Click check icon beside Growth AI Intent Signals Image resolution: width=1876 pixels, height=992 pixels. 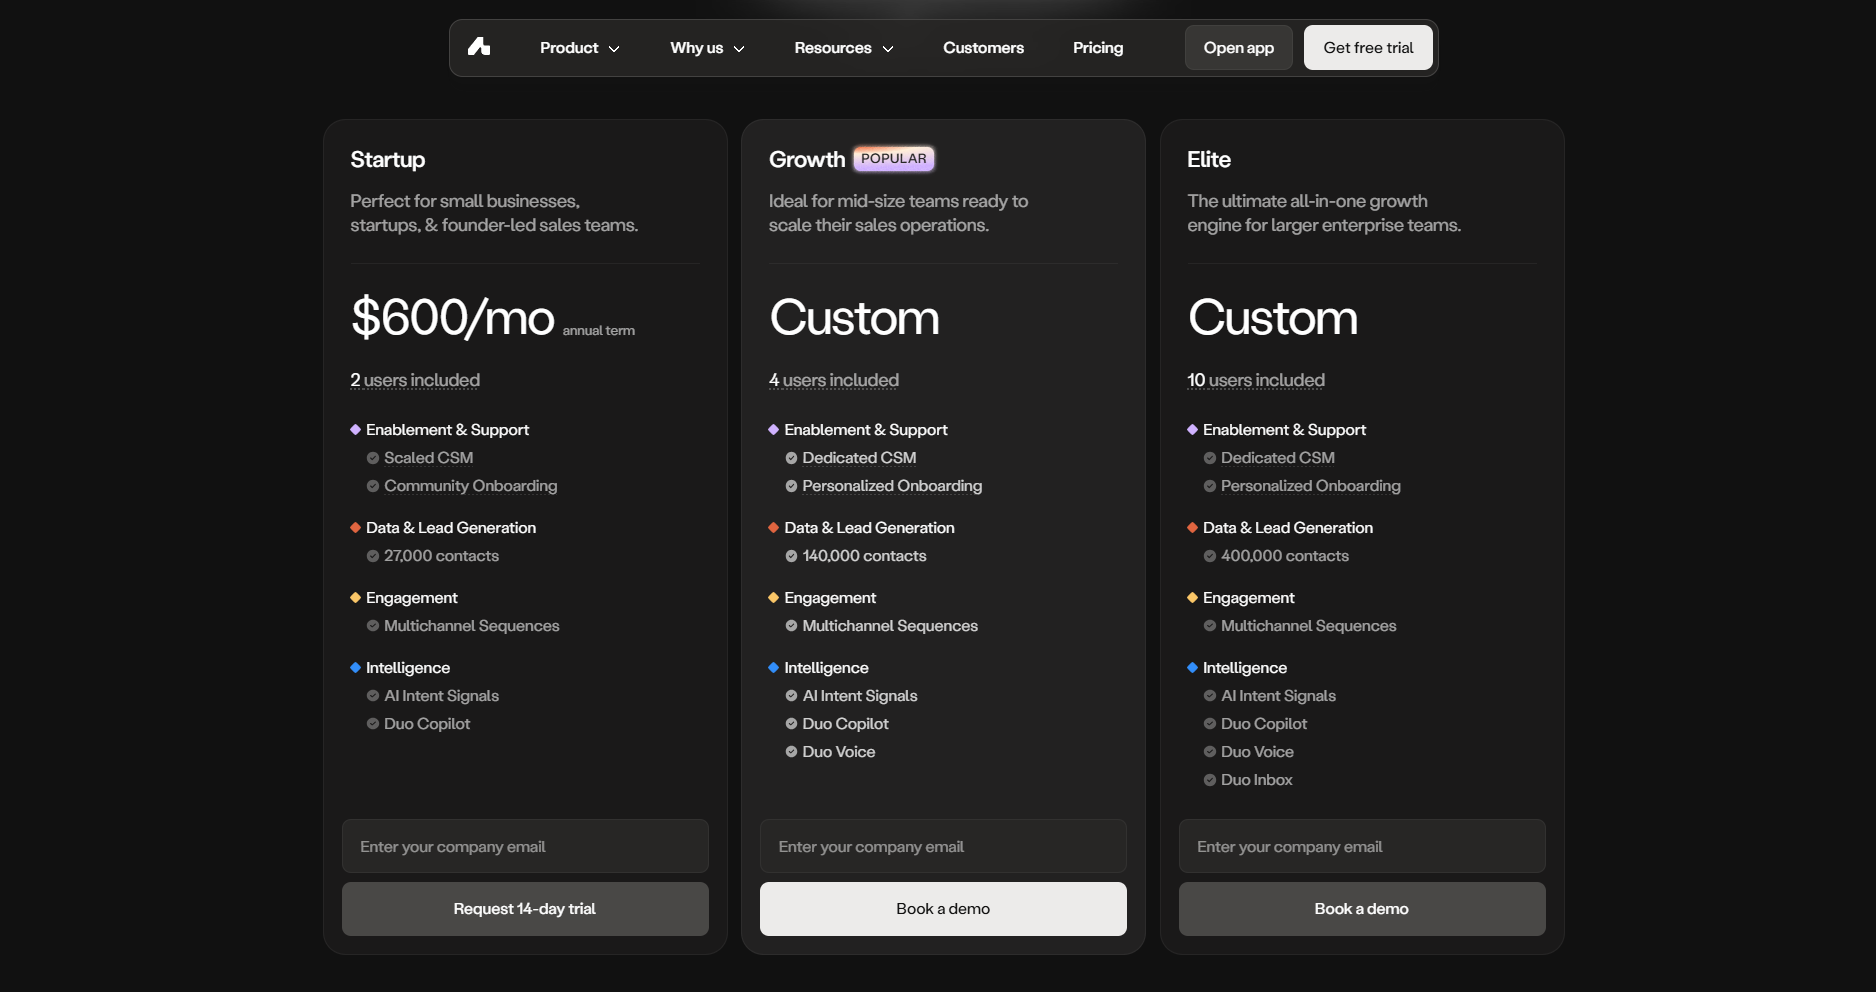(x=791, y=696)
